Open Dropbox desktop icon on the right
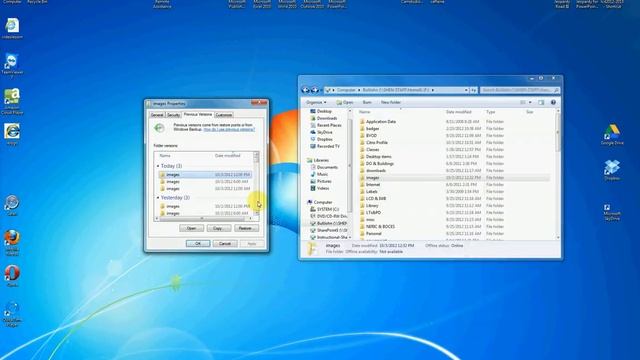 pyautogui.click(x=612, y=170)
